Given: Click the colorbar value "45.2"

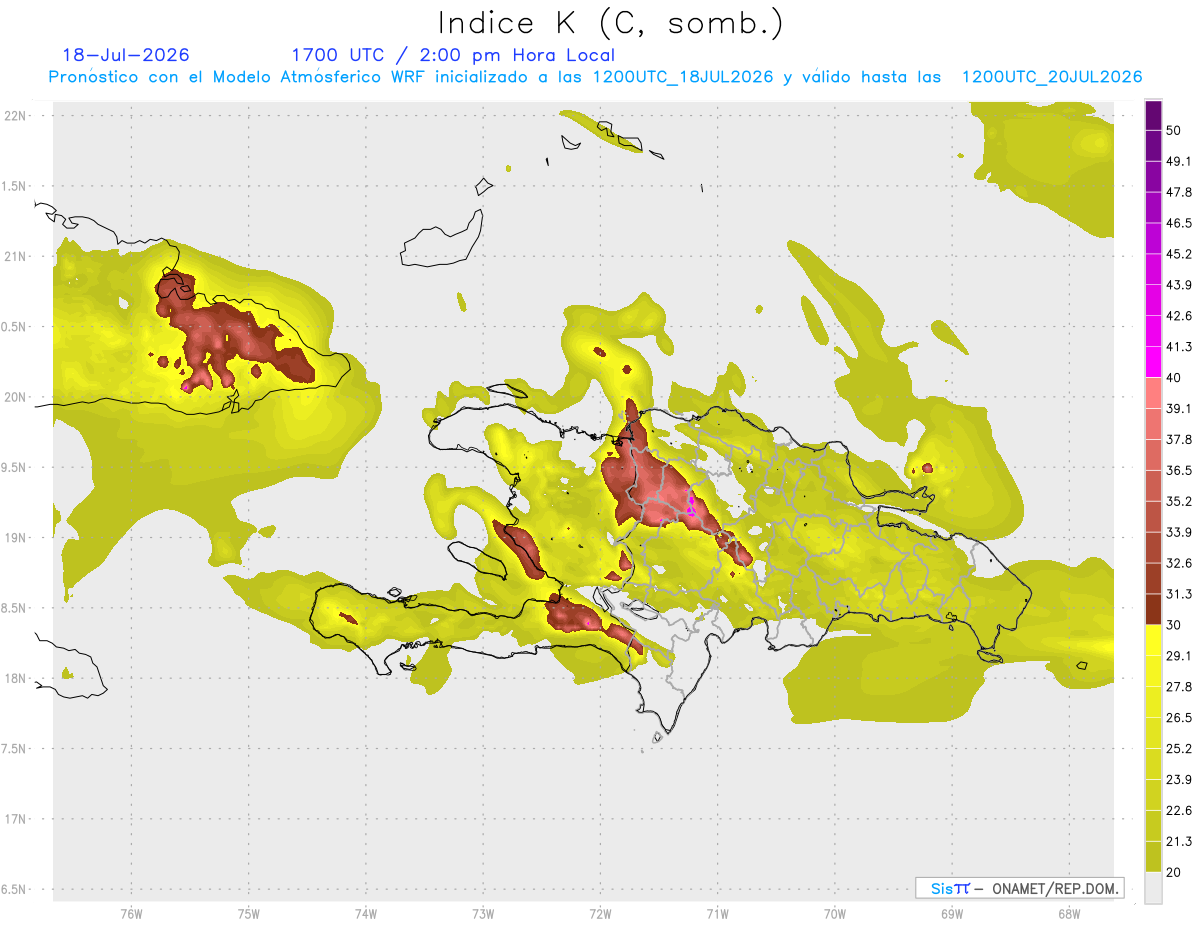Looking at the screenshot, I should 1179,254.
